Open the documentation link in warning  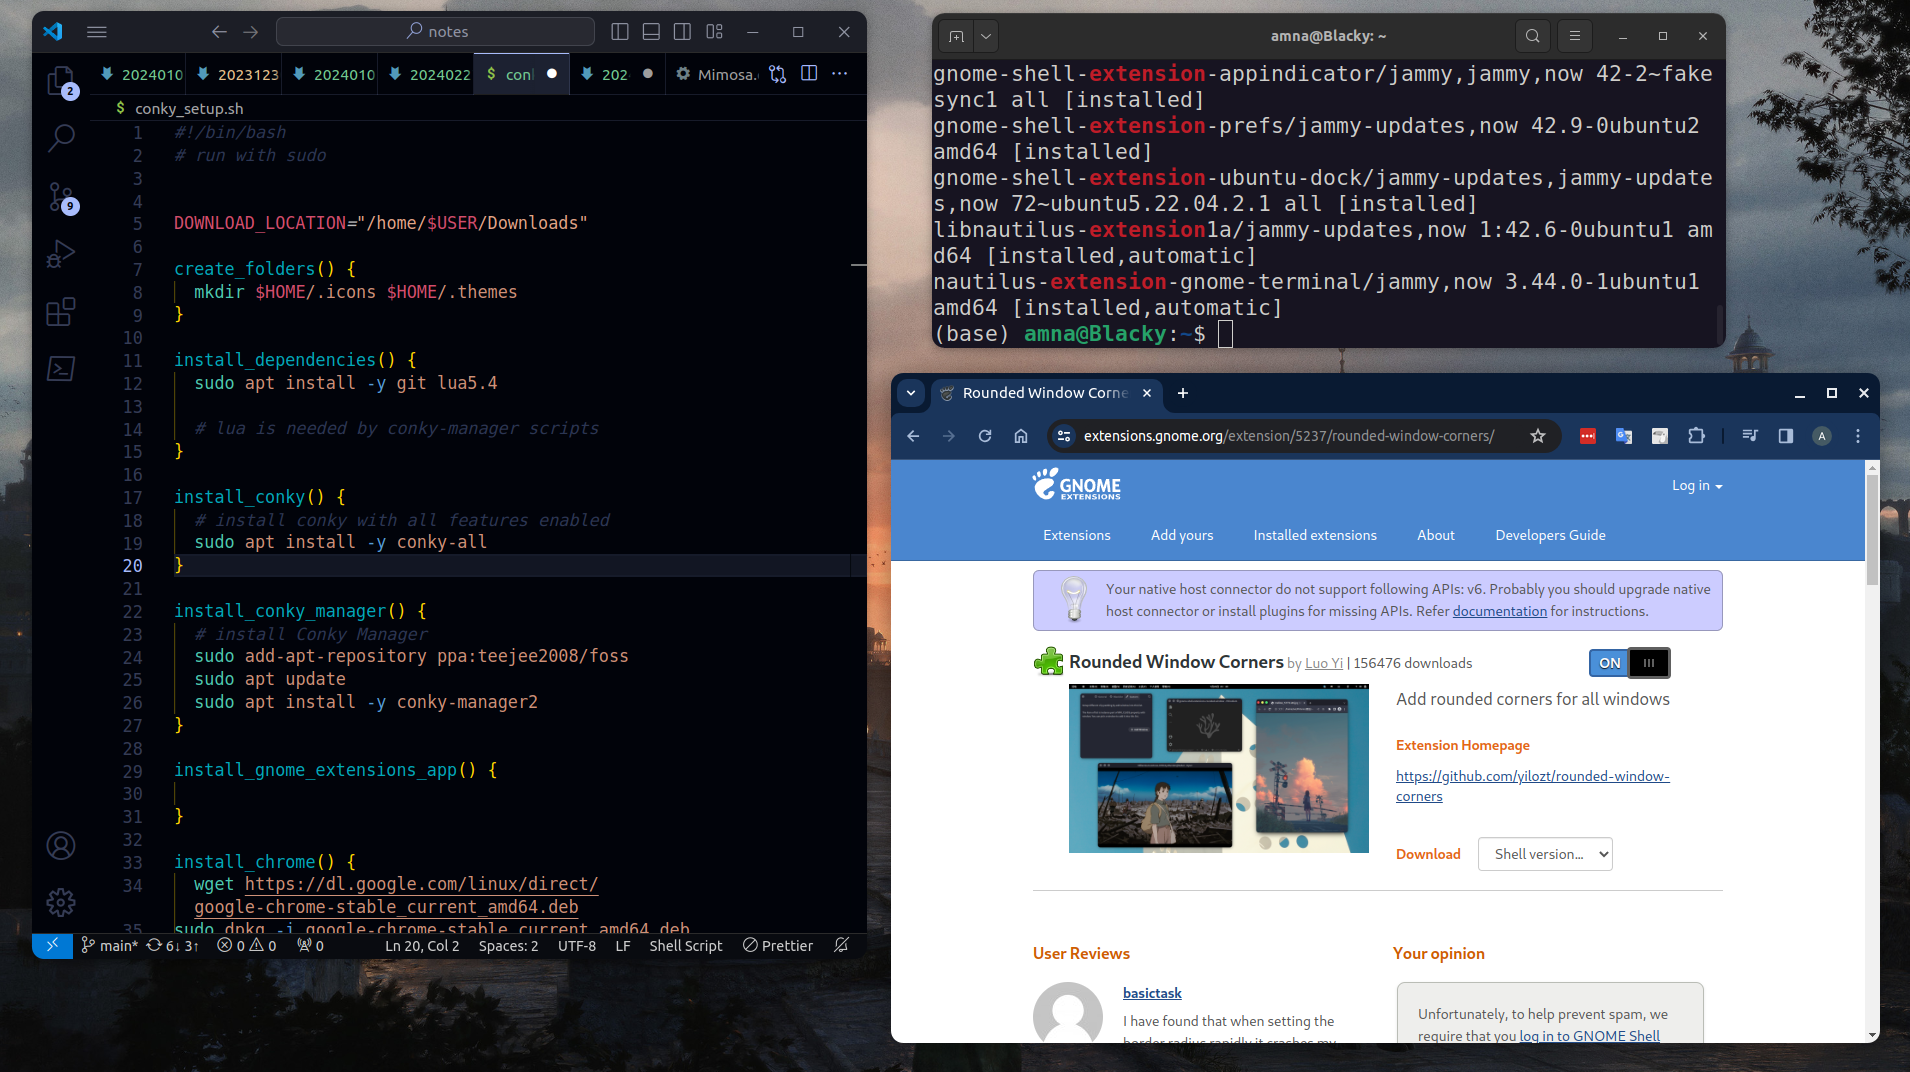(x=1500, y=611)
